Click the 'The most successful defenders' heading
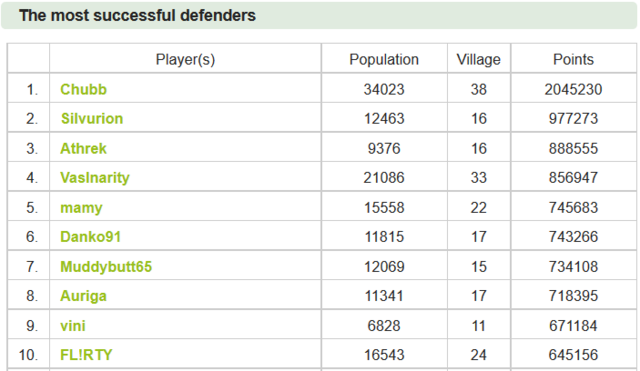The height and width of the screenshot is (371, 640). 137,16
